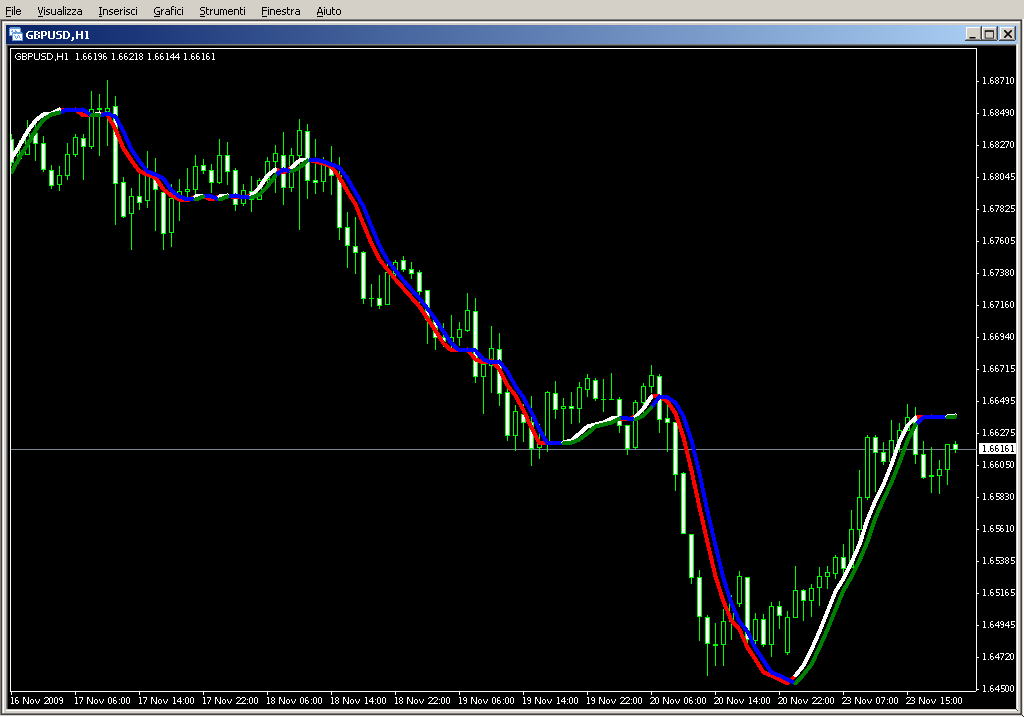Open the File menu

coord(13,11)
